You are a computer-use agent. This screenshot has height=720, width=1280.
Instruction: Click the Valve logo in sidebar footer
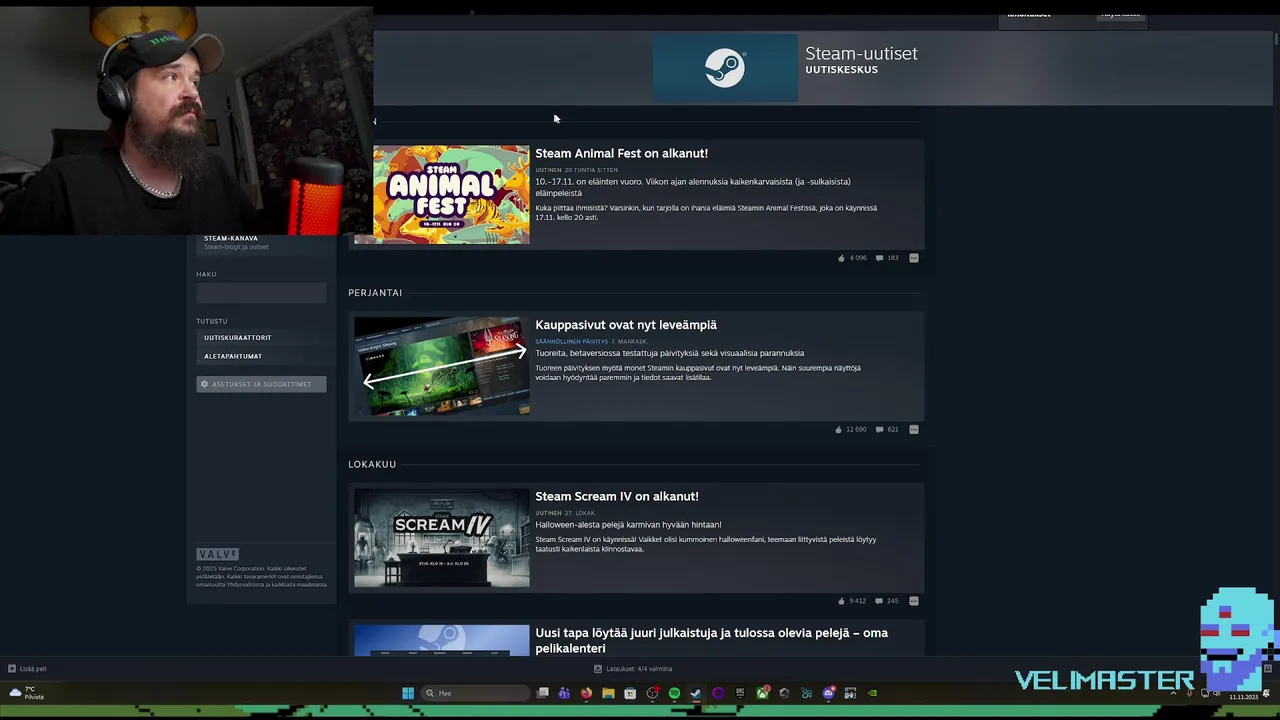coord(217,554)
